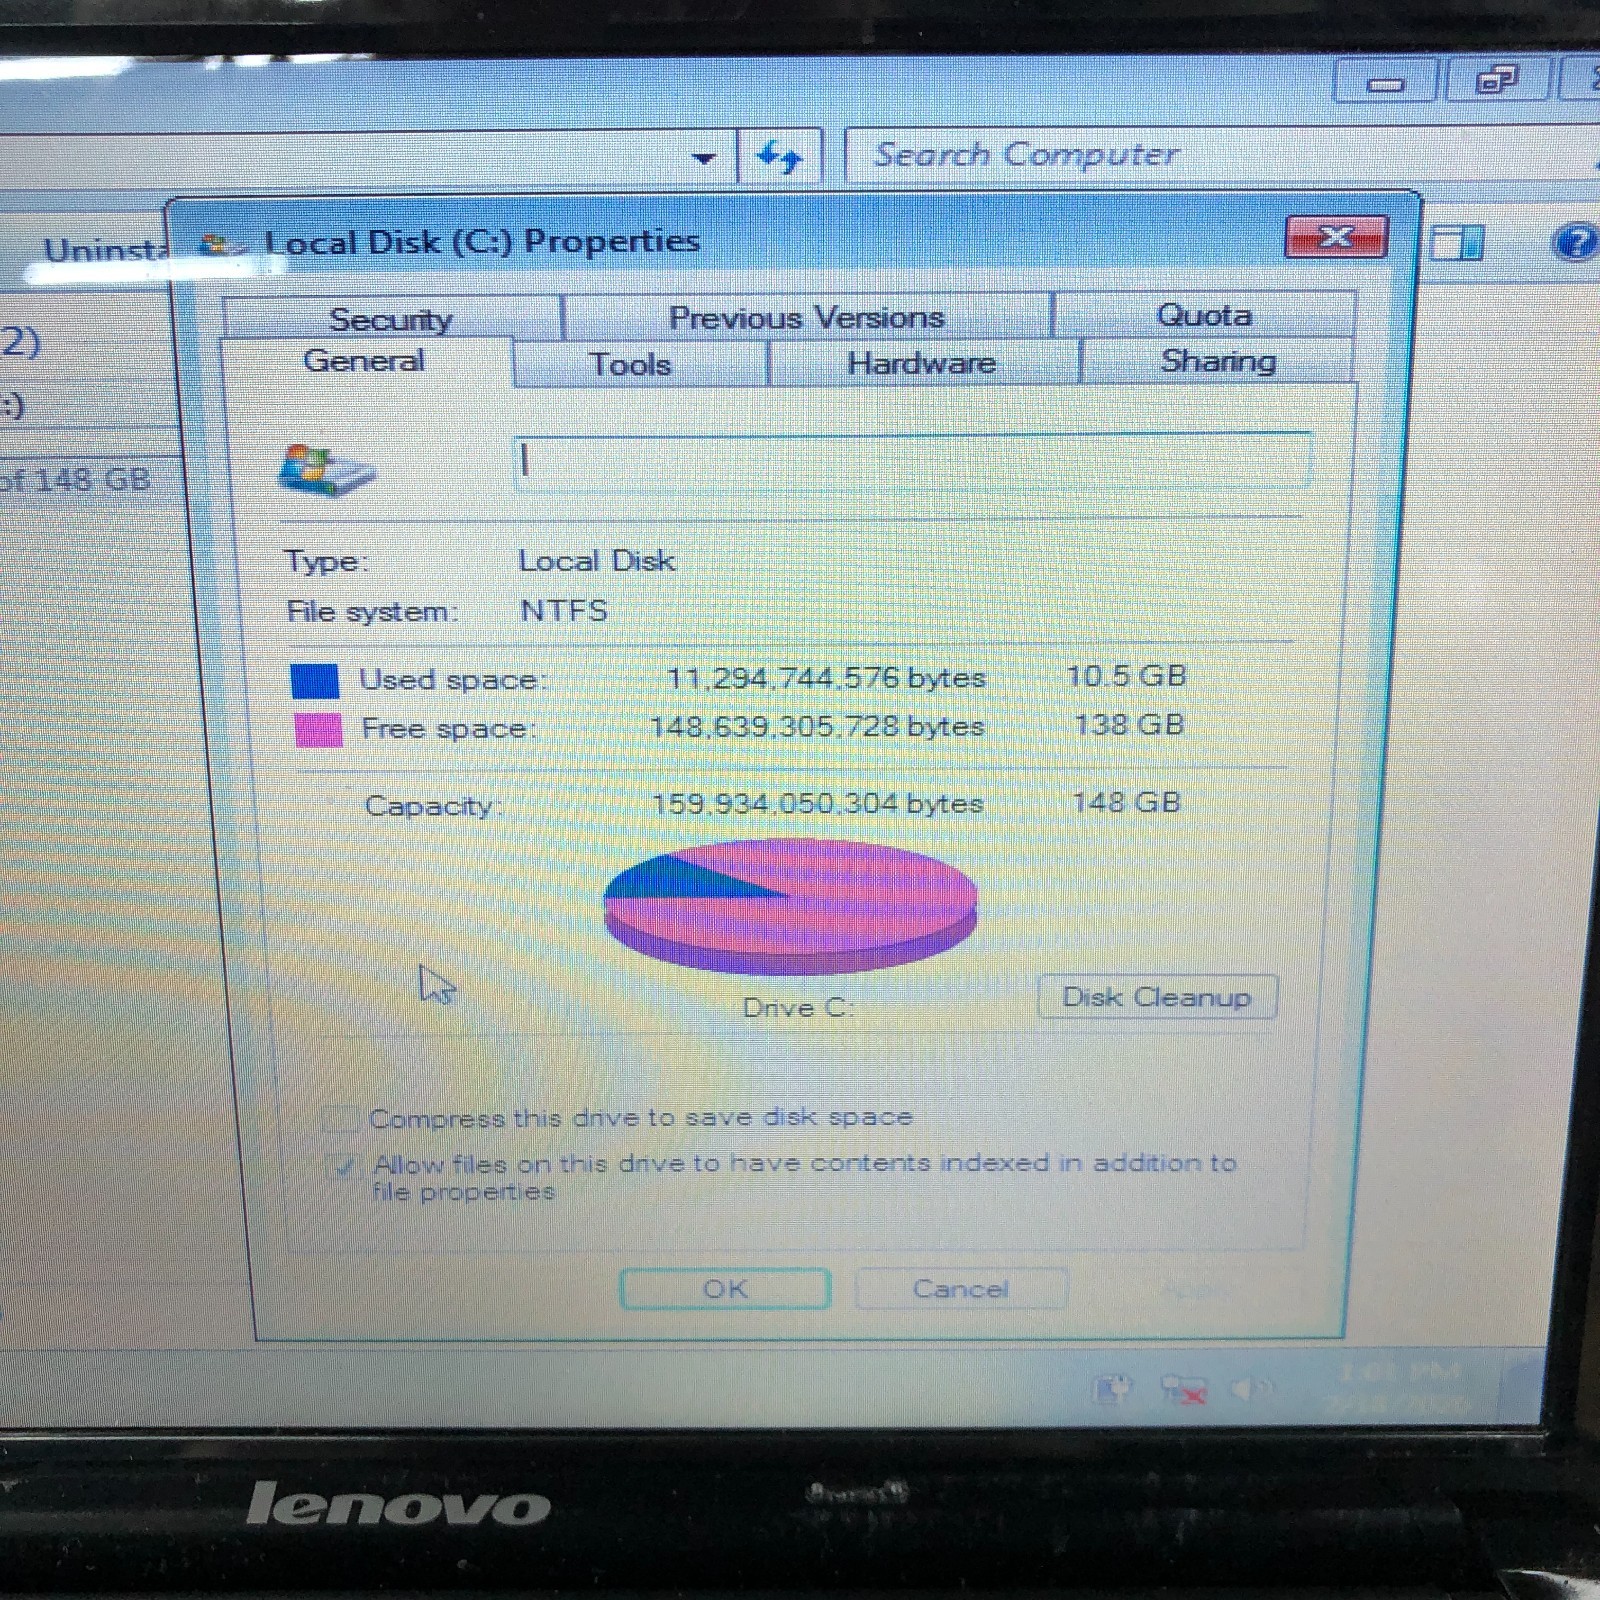Screen dimensions: 1600x1600
Task: Click the Explorer refresh arrows button
Action: point(780,157)
